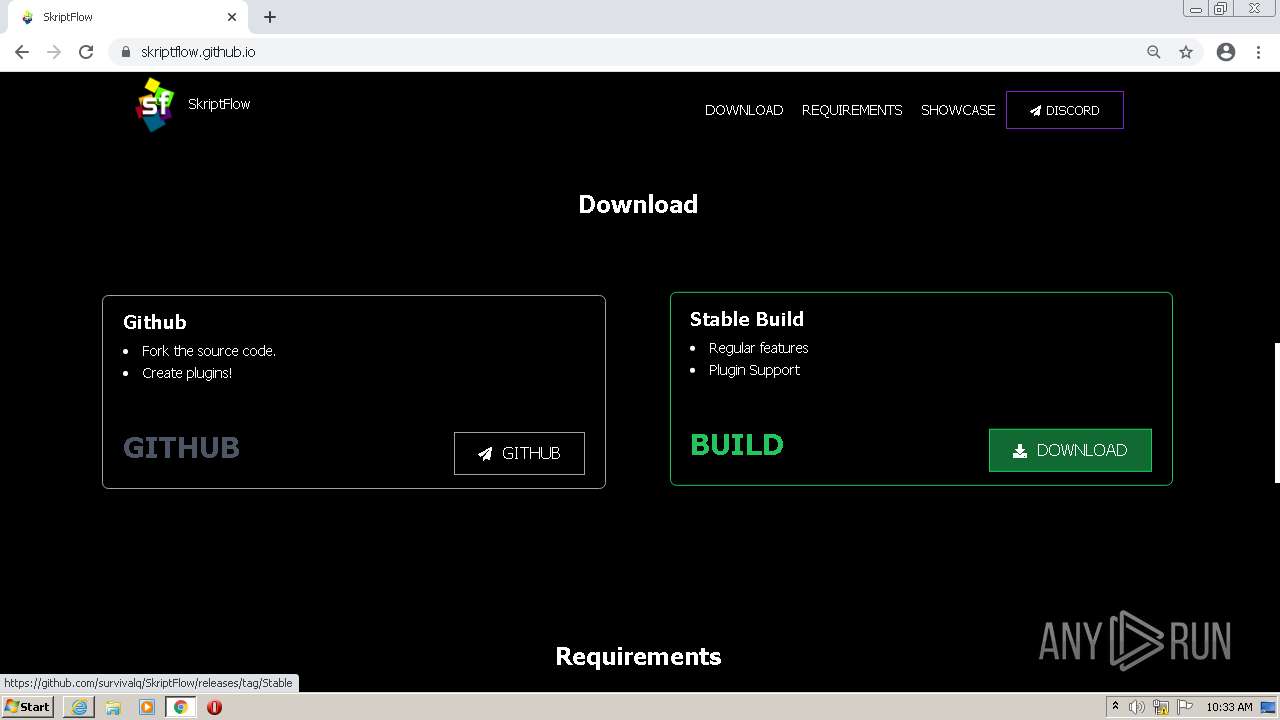Image resolution: width=1280 pixels, height=720 pixels.
Task: Bookmark this page with the star
Action: [1186, 52]
